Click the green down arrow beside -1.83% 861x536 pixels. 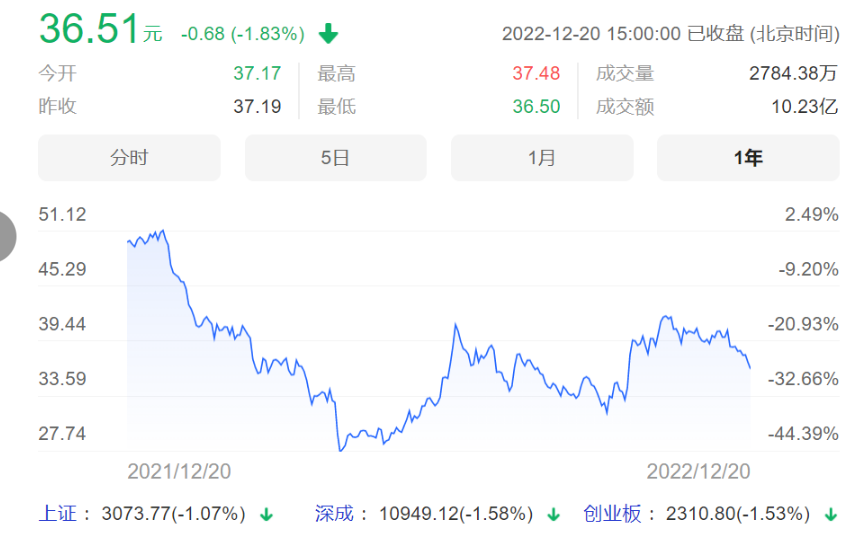(328, 34)
